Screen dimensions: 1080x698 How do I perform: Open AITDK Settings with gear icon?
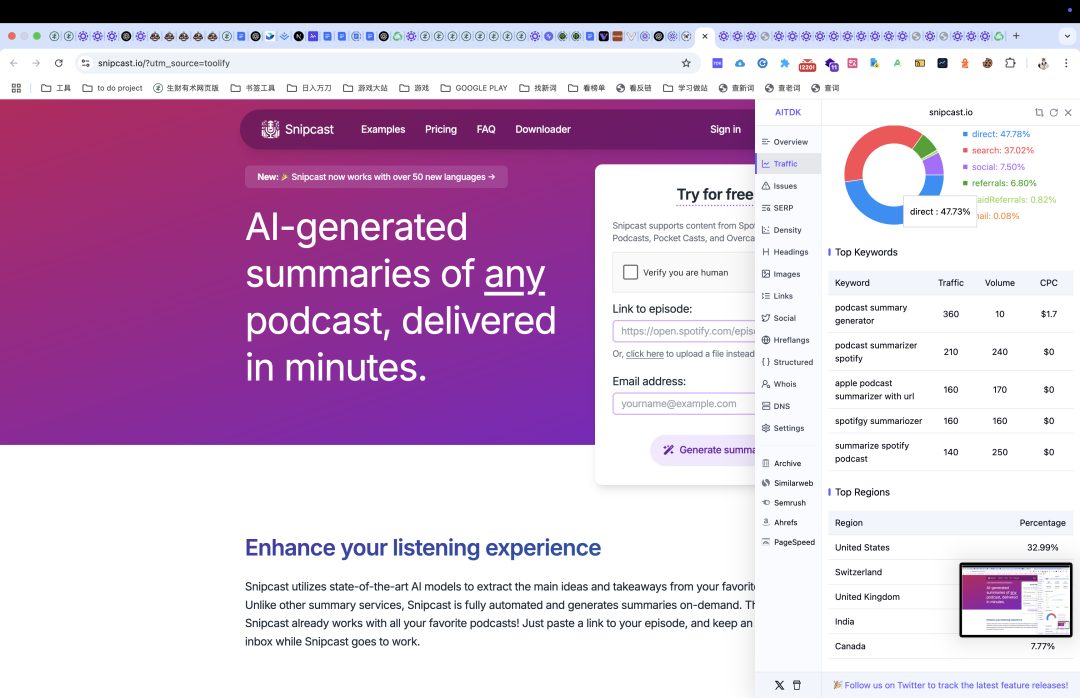click(x=783, y=429)
